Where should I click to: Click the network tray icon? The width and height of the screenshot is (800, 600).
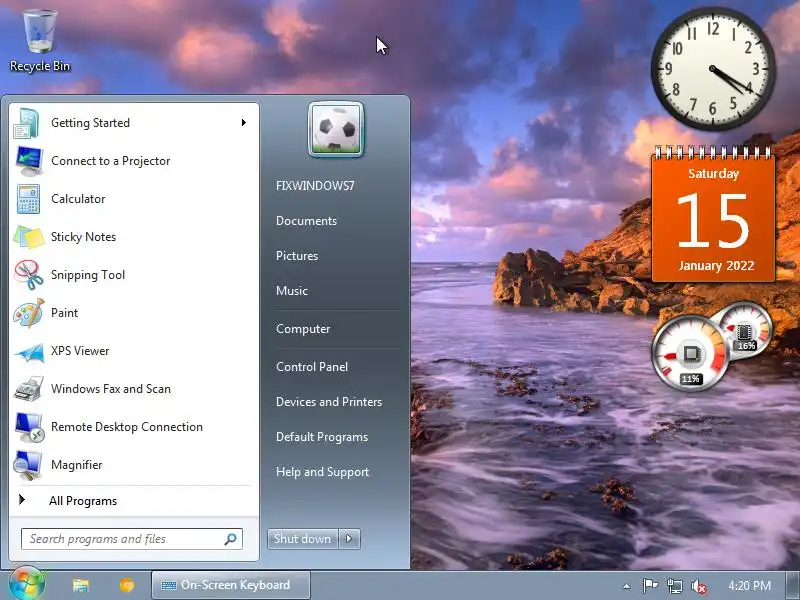pos(674,586)
